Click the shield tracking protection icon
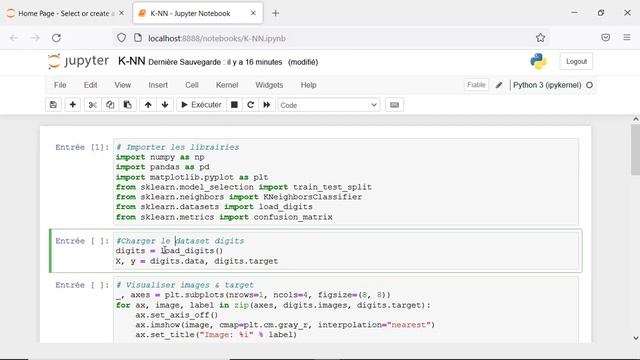The width and height of the screenshot is (640, 360). [x=121, y=38]
